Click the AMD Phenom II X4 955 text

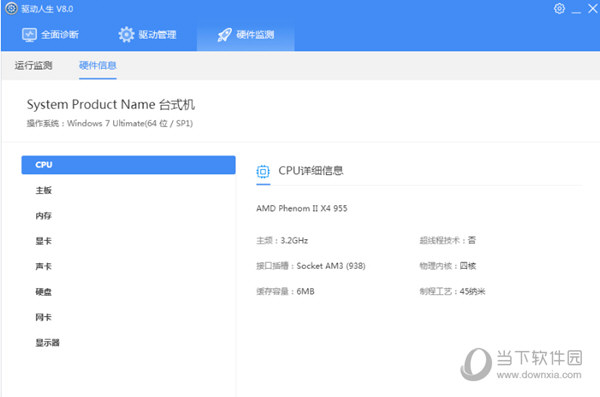pos(302,208)
